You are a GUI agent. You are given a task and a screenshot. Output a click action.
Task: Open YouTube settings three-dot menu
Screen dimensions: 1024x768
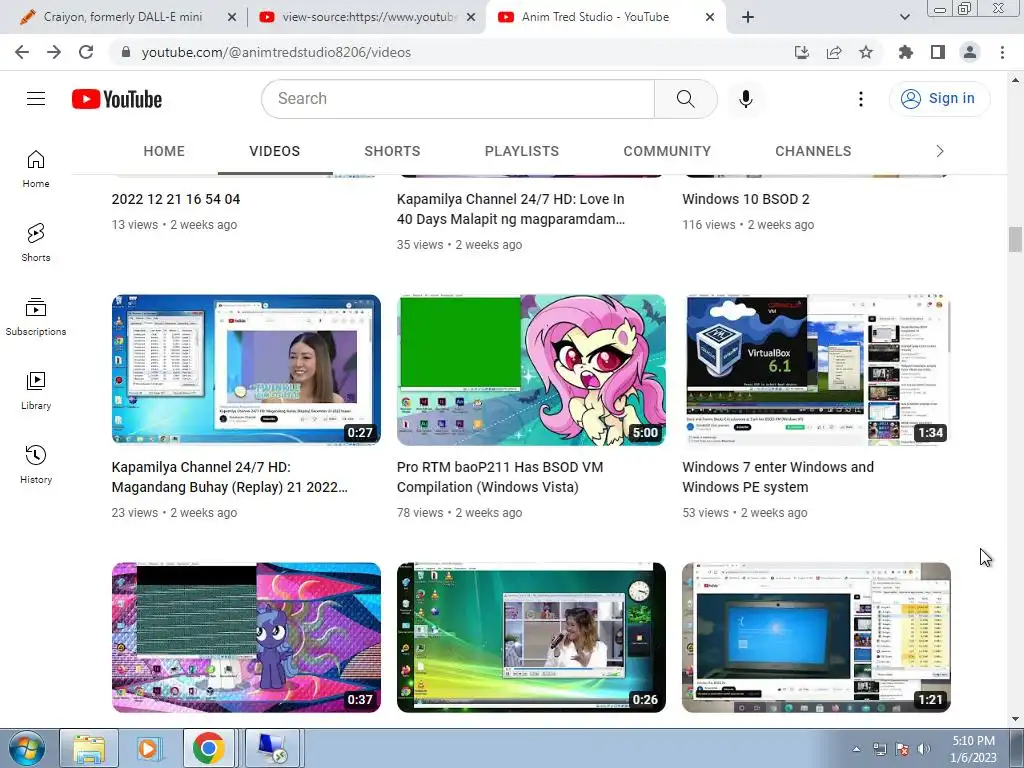(x=861, y=99)
